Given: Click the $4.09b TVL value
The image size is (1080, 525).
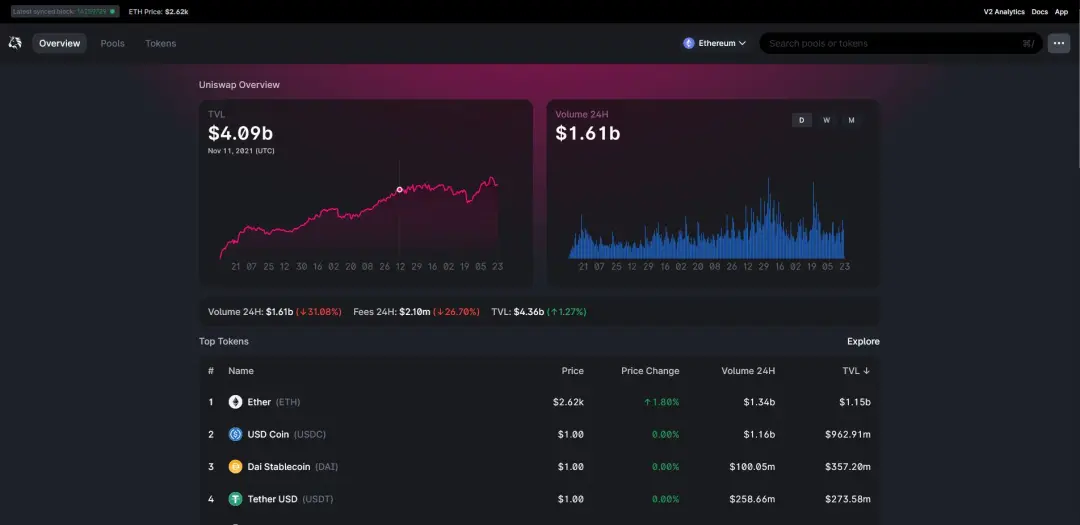Looking at the screenshot, I should pyautogui.click(x=240, y=134).
